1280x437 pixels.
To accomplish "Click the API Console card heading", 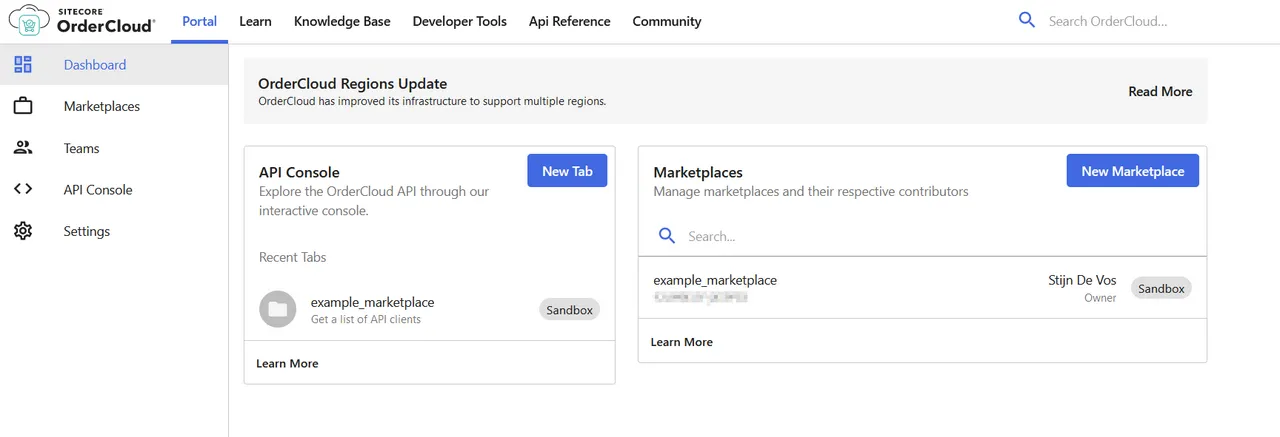I will [x=299, y=172].
